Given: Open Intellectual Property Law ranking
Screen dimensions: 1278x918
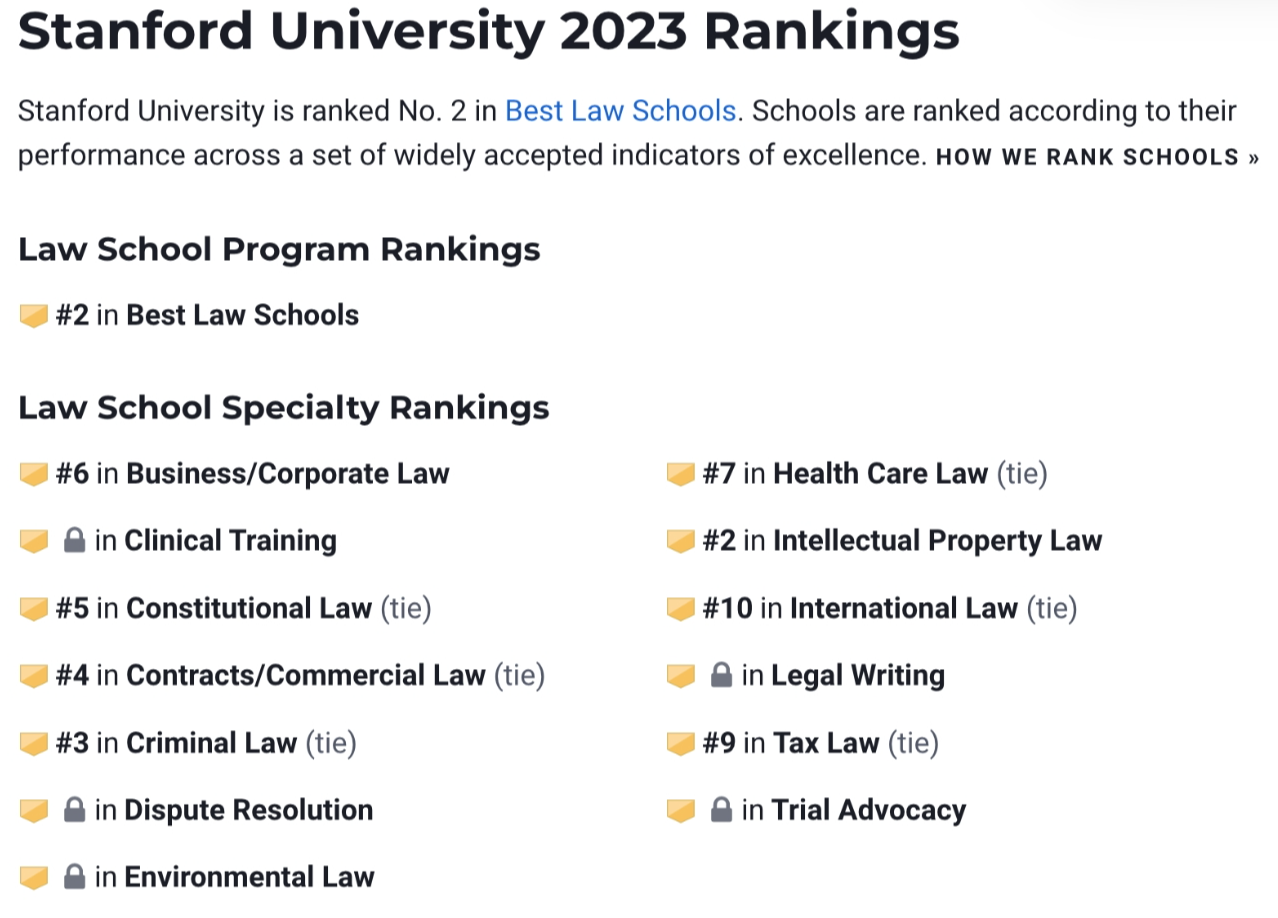Looking at the screenshot, I should point(936,541).
